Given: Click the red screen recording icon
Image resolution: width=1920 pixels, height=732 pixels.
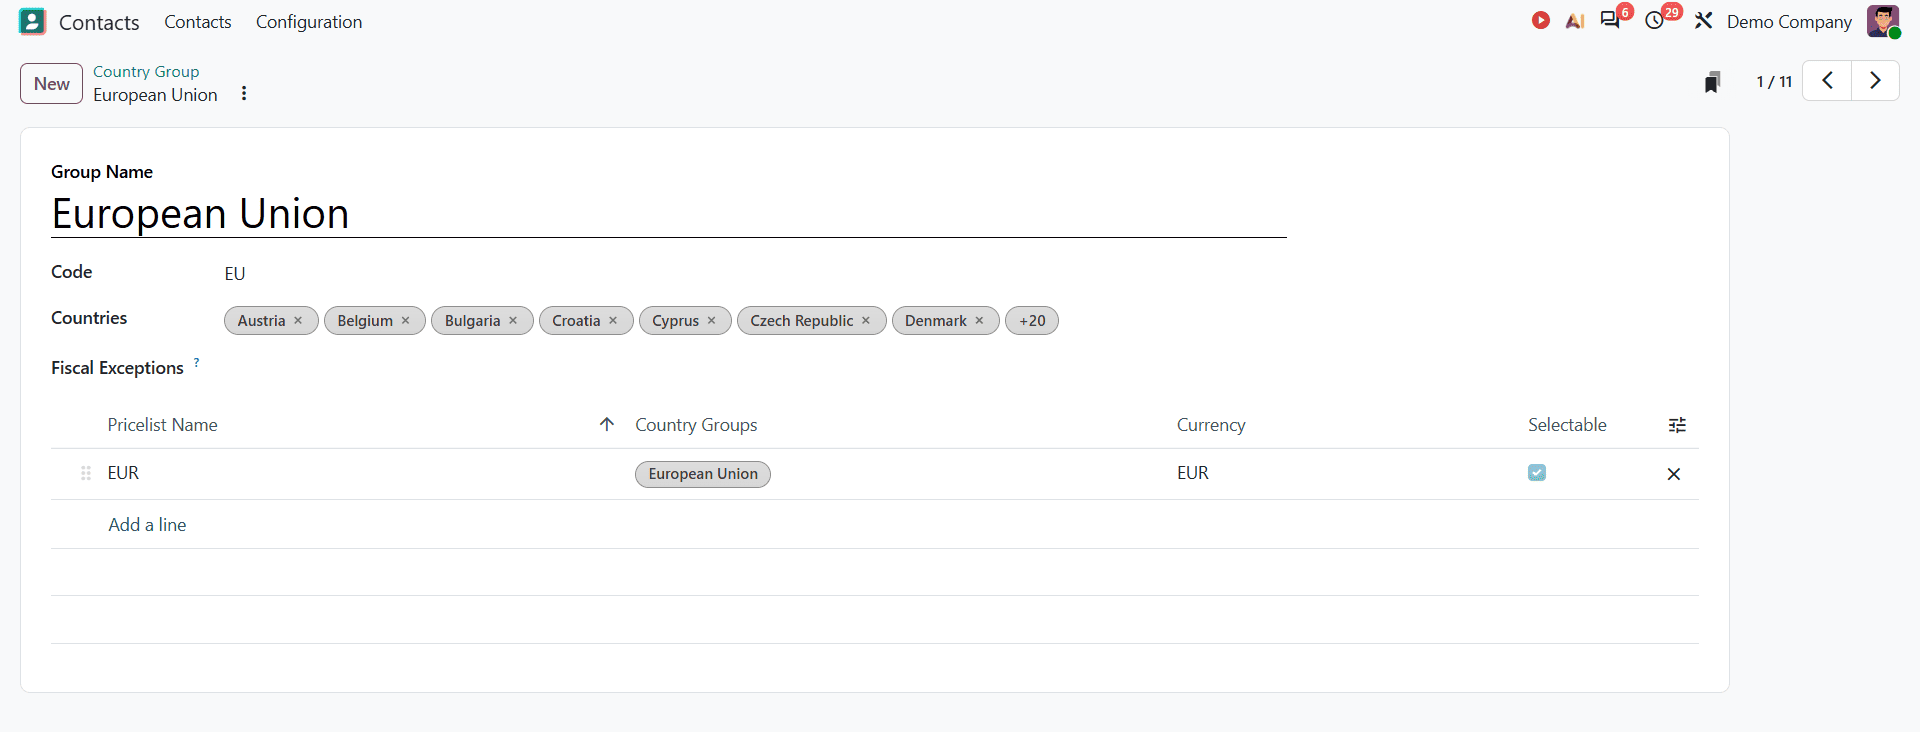Looking at the screenshot, I should point(1541,21).
